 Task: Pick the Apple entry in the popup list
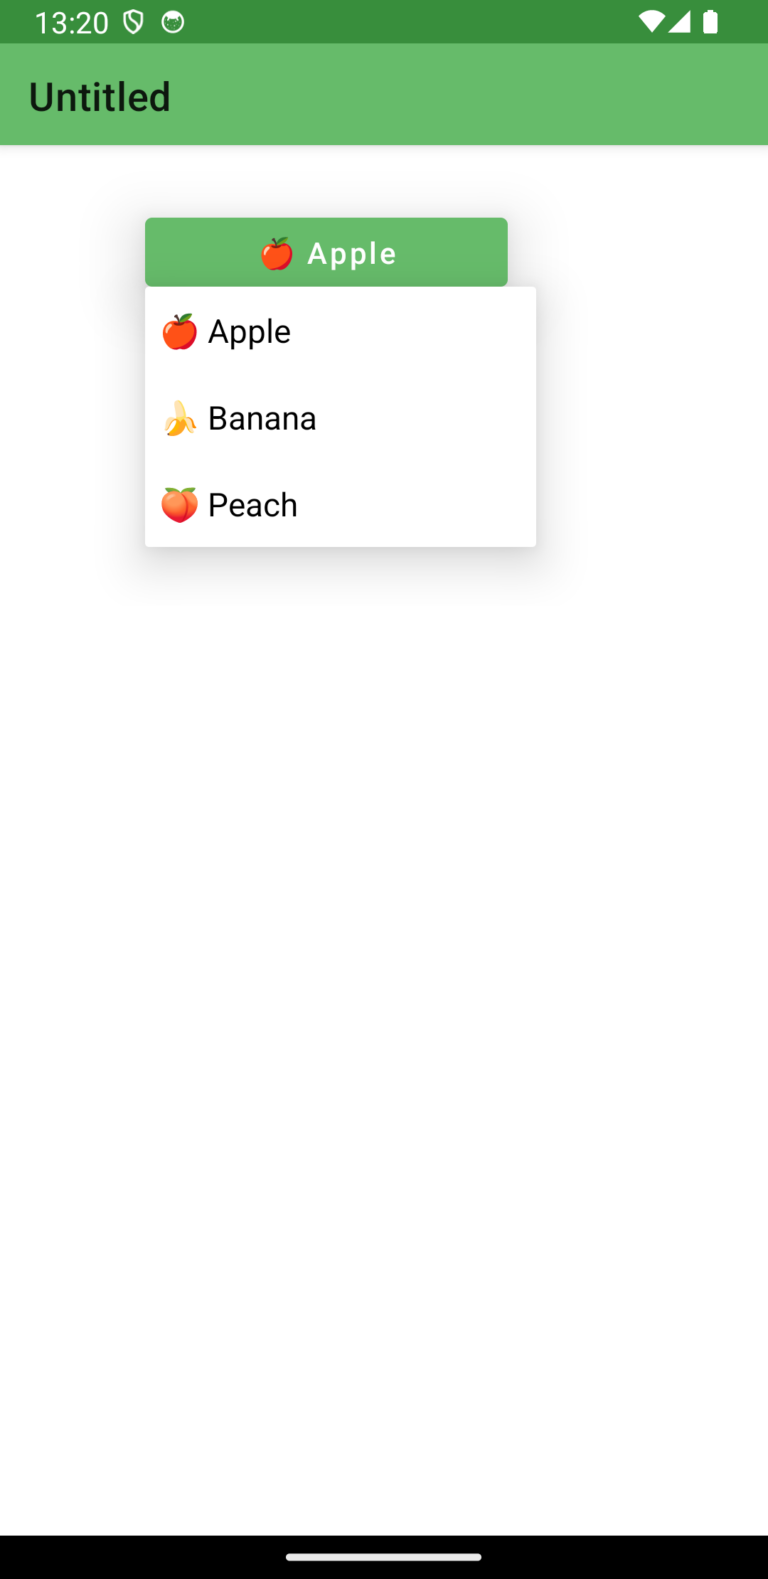click(340, 331)
